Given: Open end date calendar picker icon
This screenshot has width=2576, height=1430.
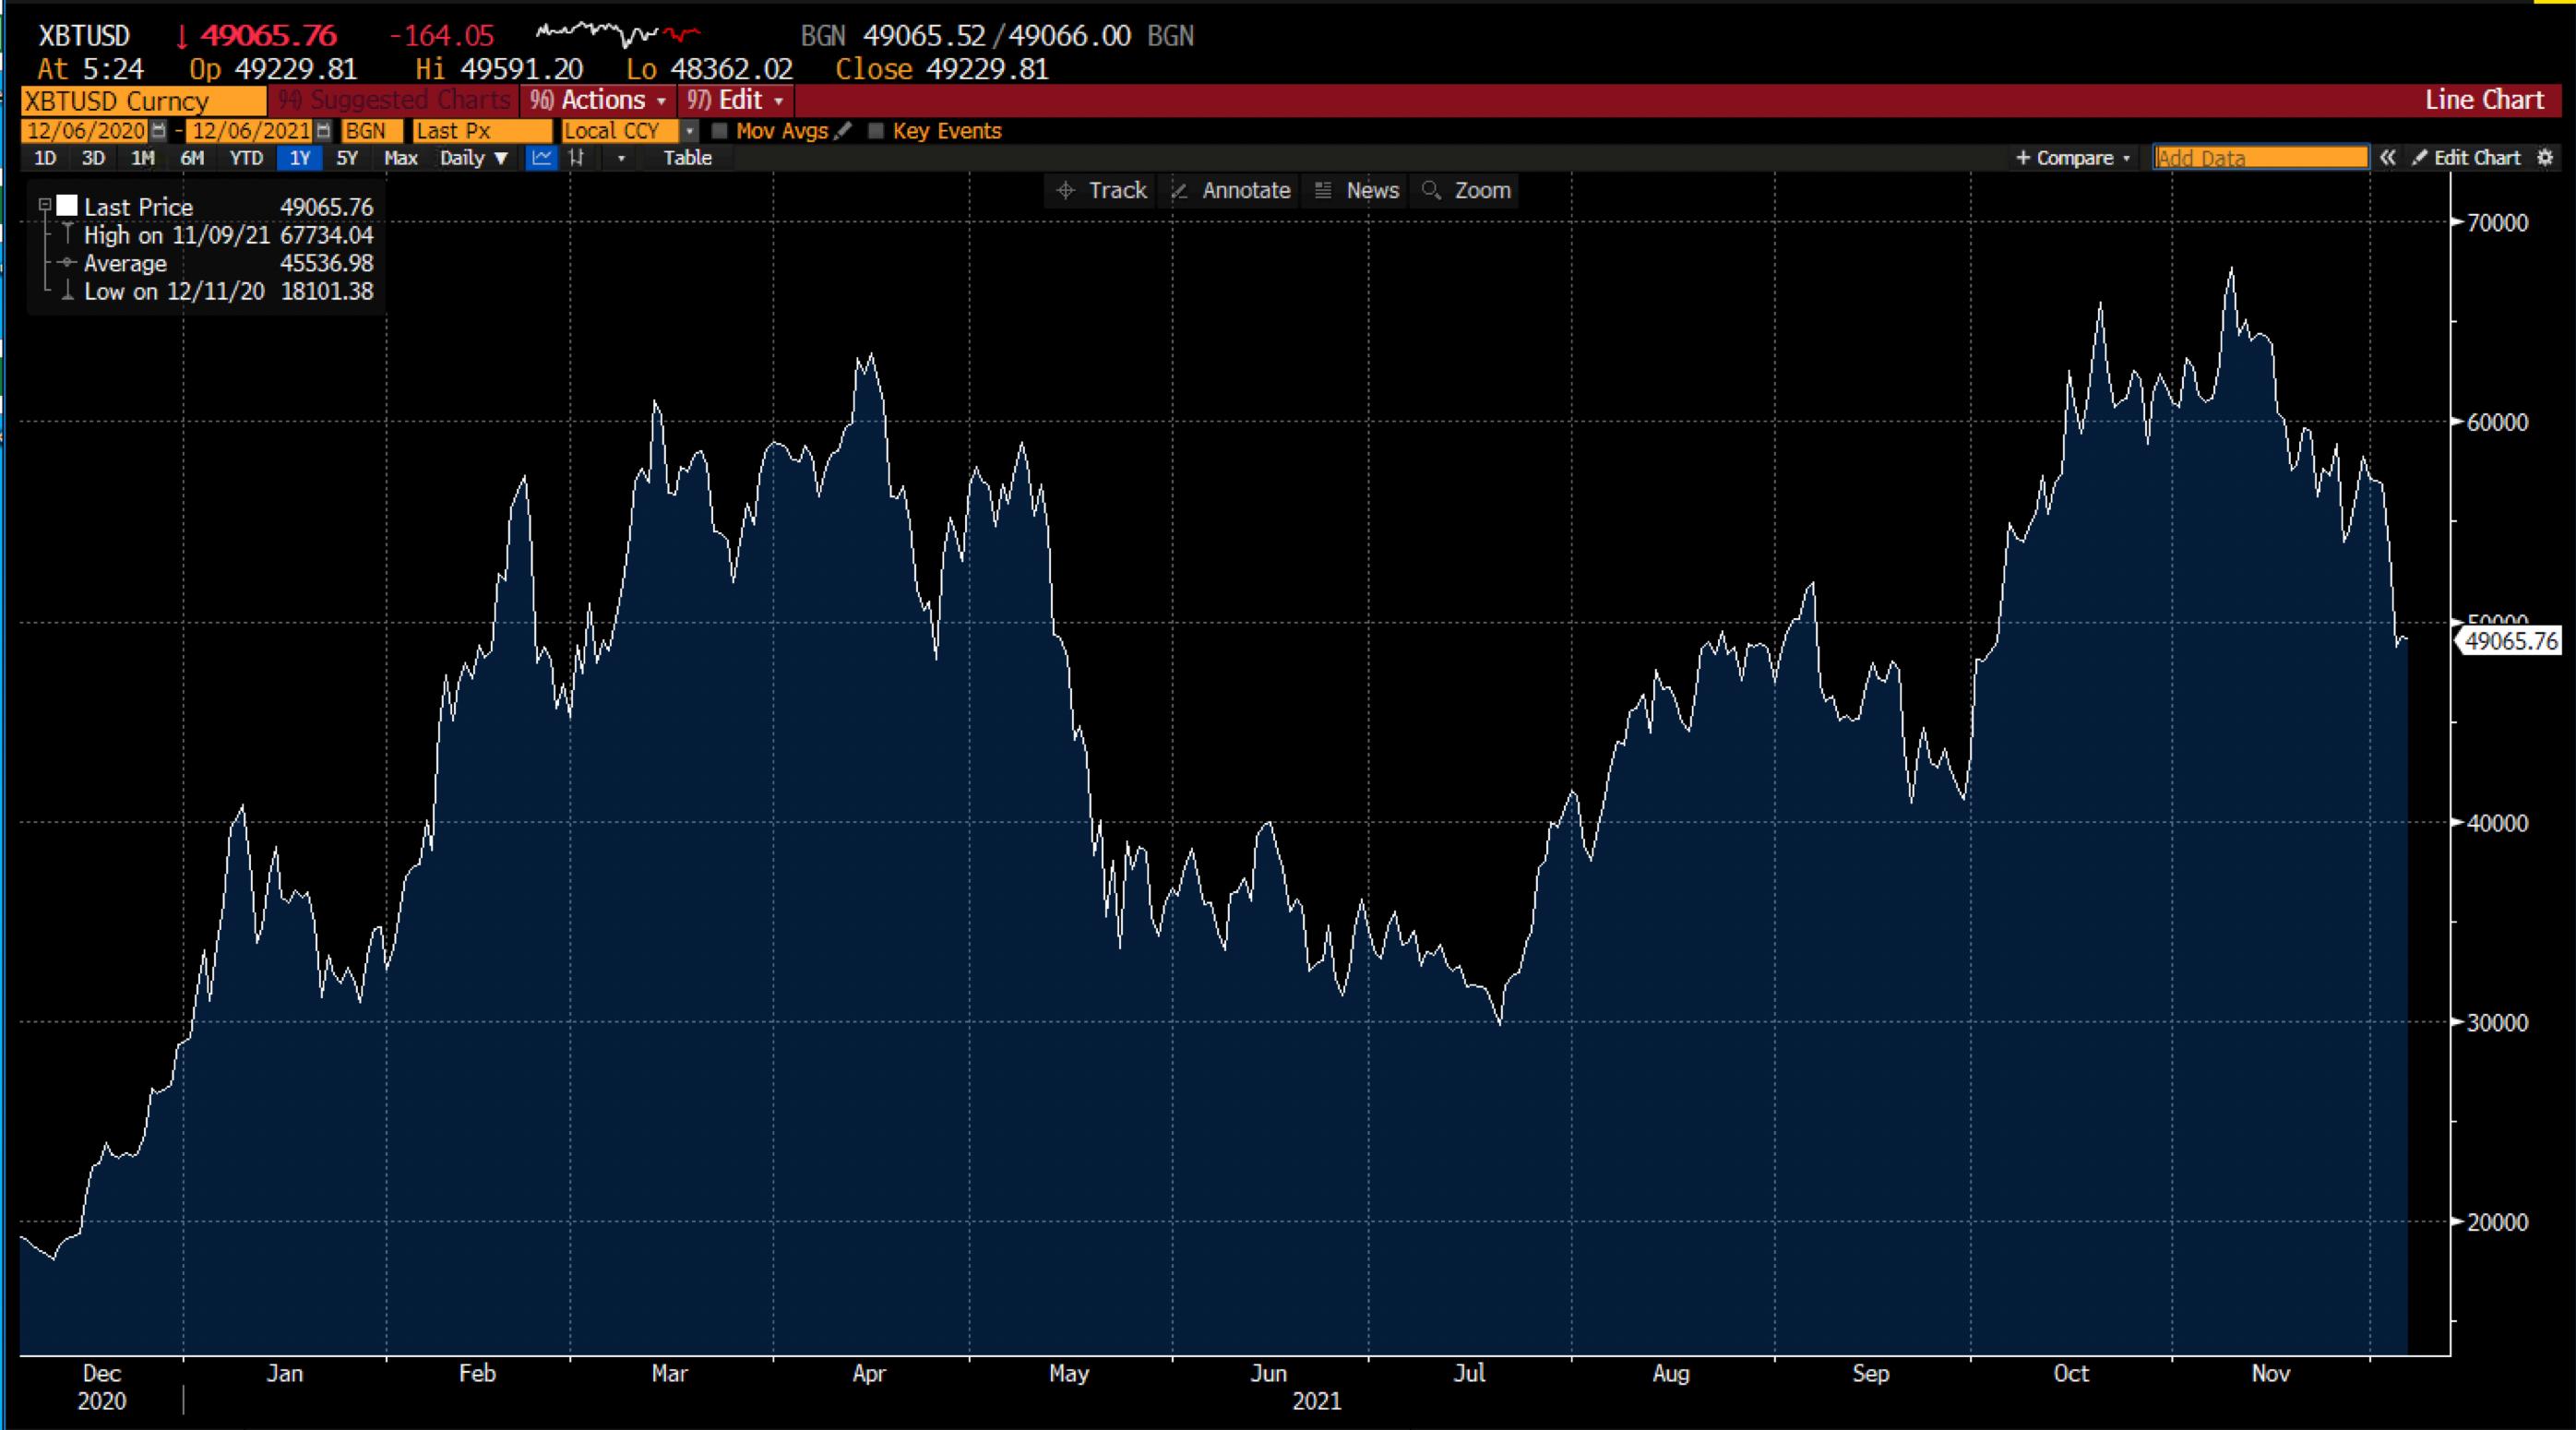Looking at the screenshot, I should click(x=323, y=131).
